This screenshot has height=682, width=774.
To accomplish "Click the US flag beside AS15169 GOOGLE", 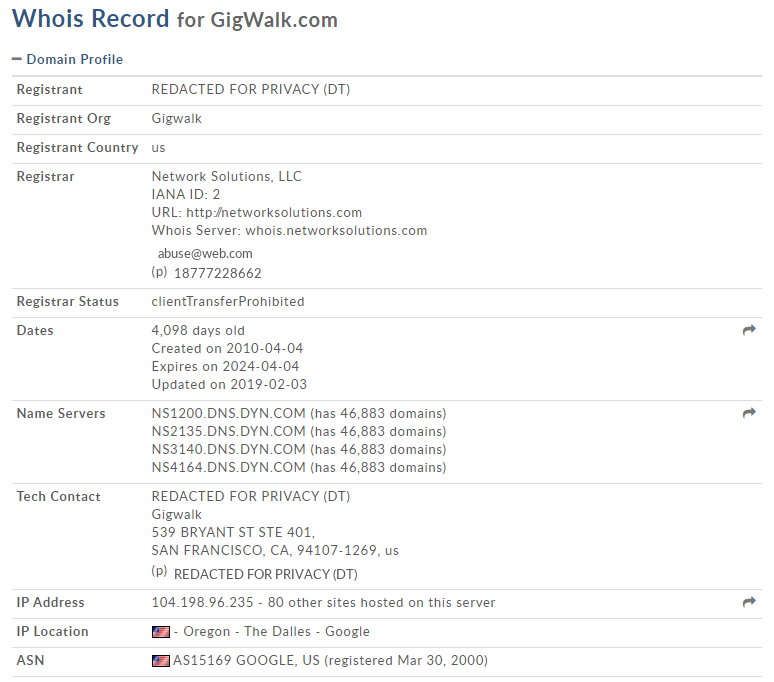I will pos(160,661).
